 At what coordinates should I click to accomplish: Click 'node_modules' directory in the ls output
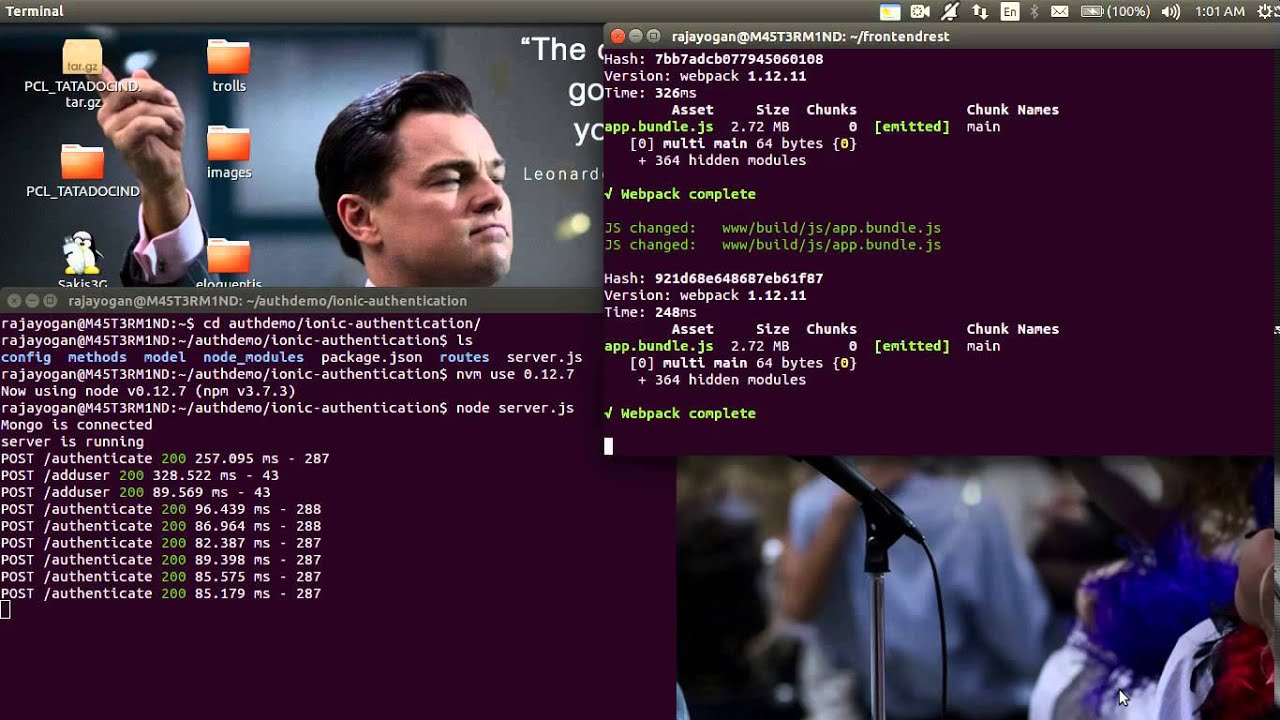pyautogui.click(x=253, y=357)
